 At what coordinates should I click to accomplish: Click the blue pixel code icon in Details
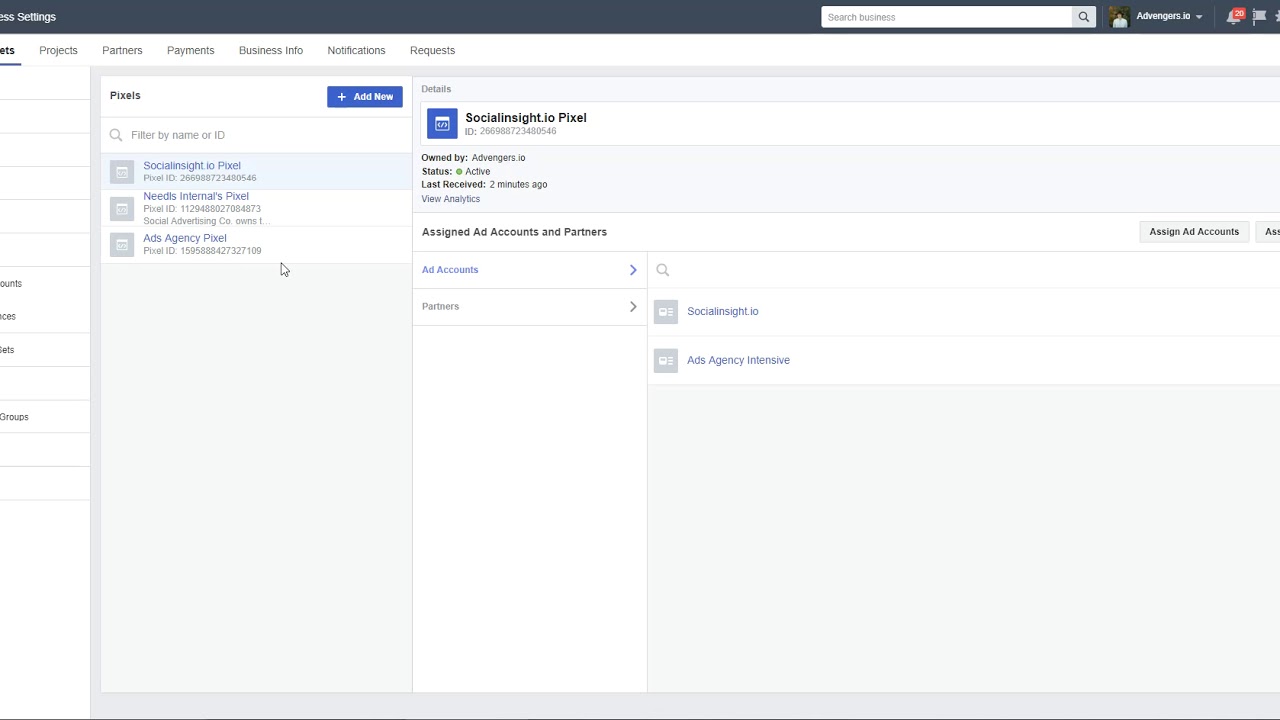click(x=442, y=124)
